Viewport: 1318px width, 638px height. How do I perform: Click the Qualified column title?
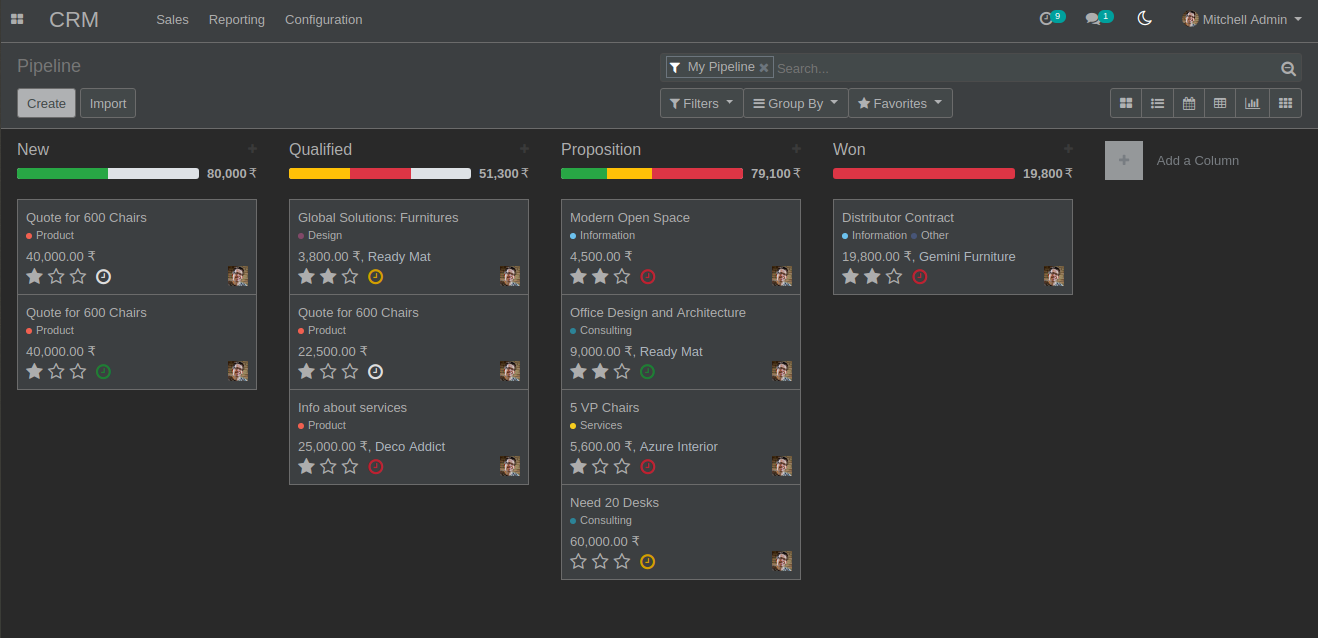[320, 149]
